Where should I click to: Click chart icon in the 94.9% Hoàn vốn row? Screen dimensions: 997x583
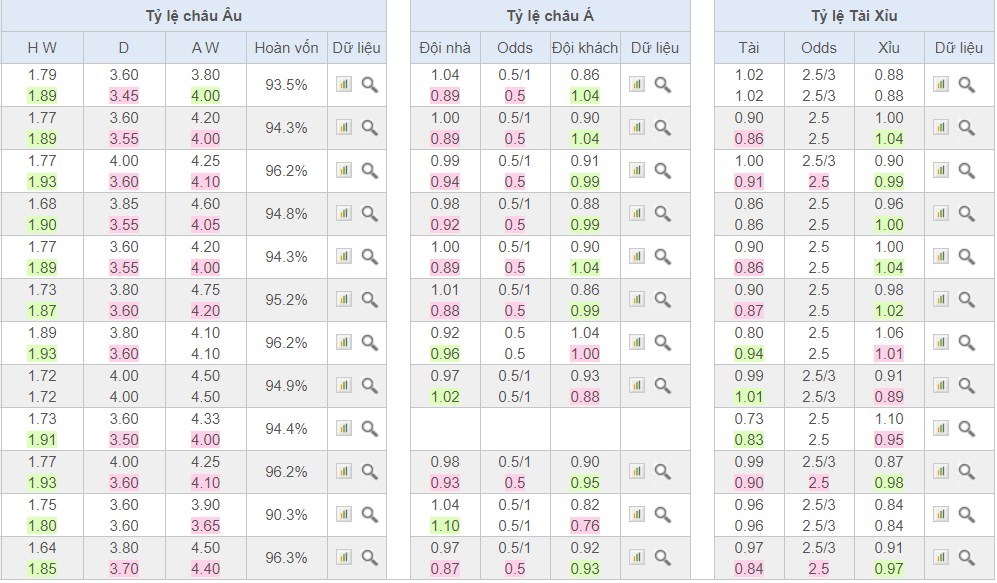point(343,386)
